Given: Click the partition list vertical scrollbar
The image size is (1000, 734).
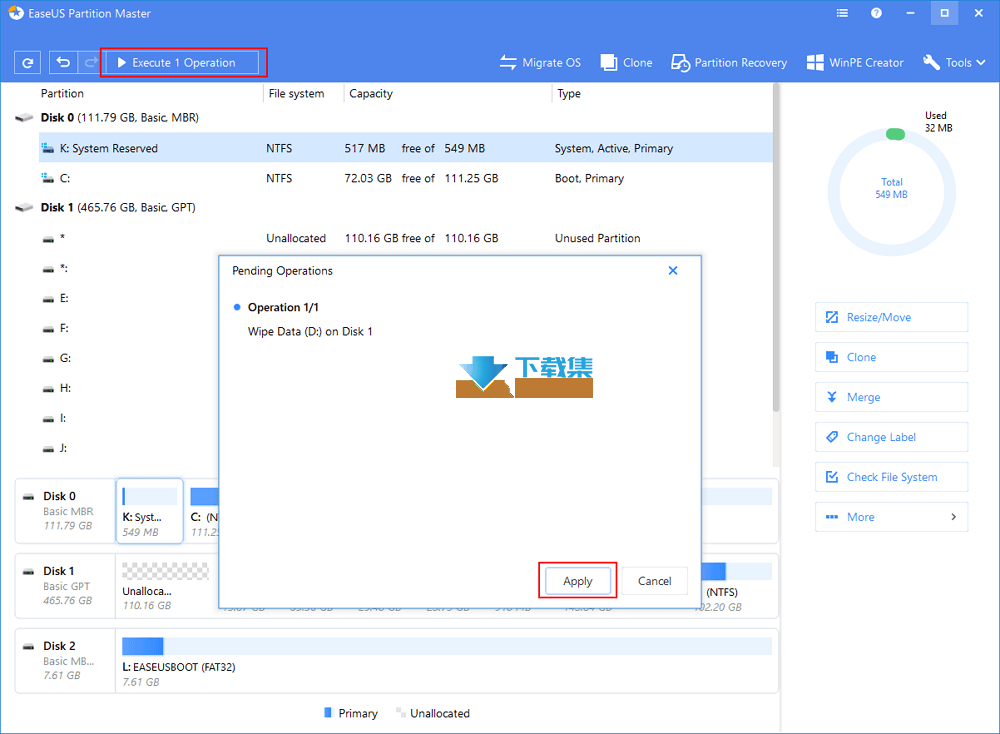Looking at the screenshot, I should [x=776, y=250].
